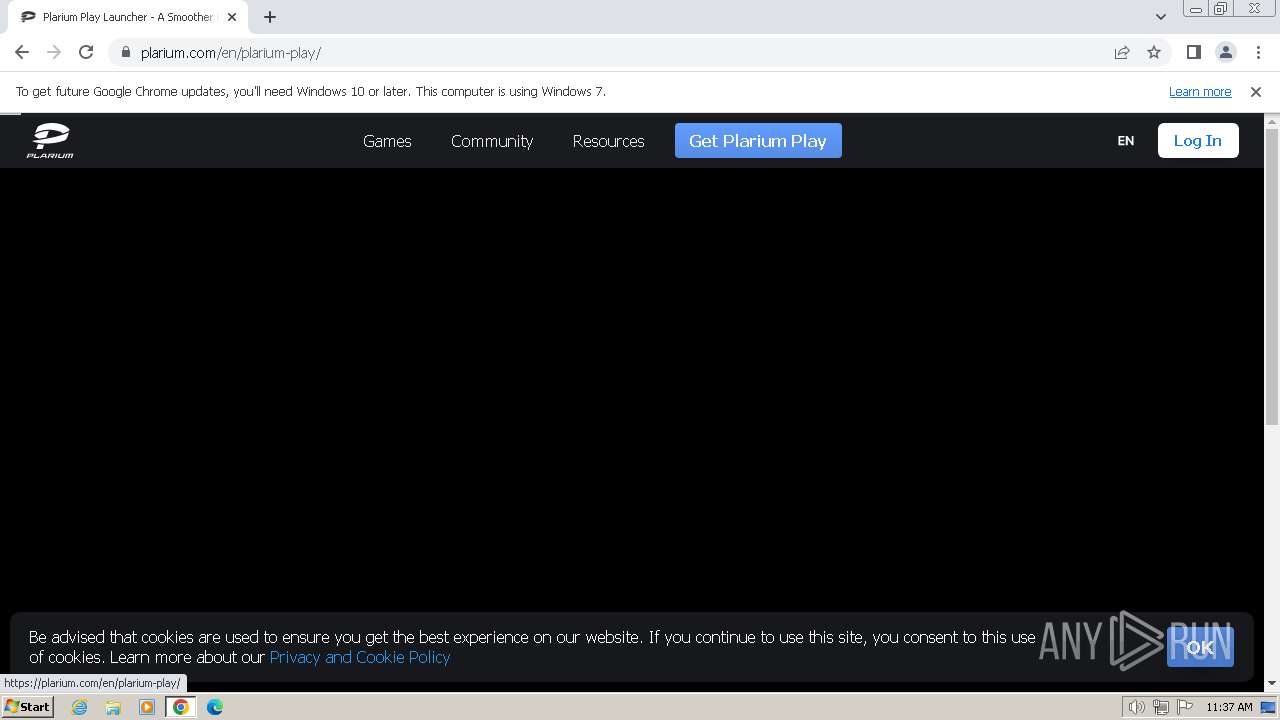Open Chrome profile avatar
The width and height of the screenshot is (1280, 720).
point(1226,52)
